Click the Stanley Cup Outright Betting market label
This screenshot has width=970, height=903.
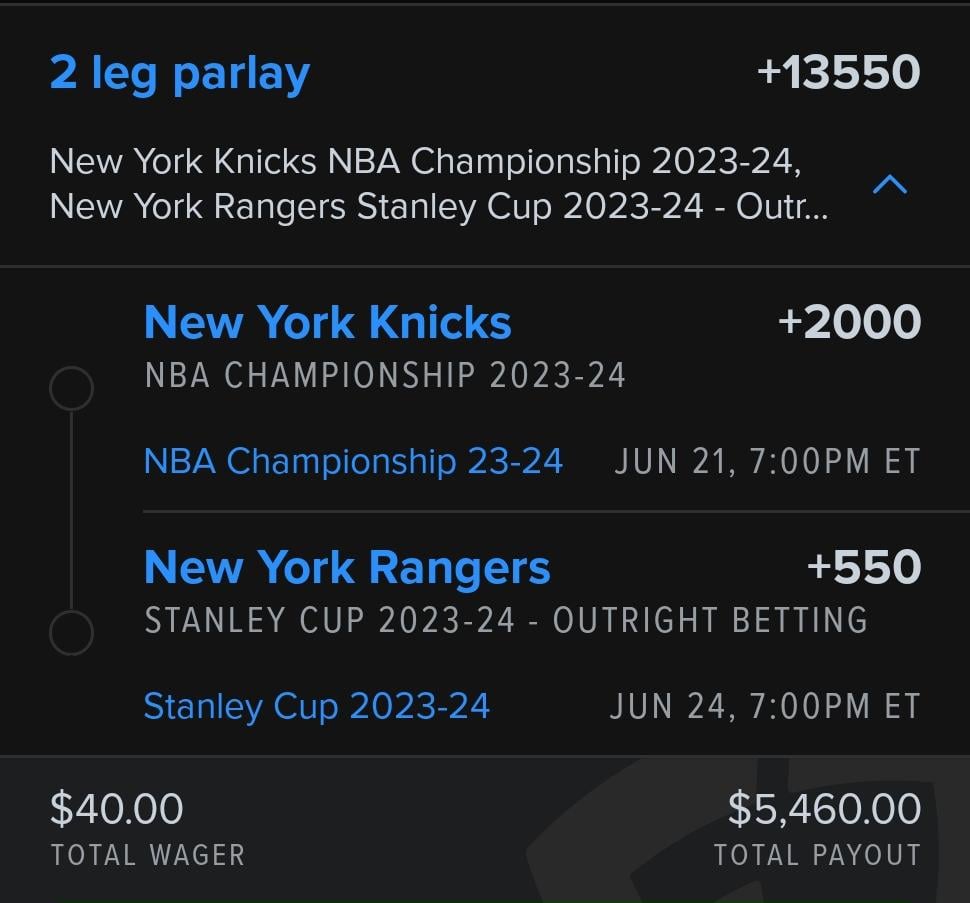click(x=506, y=620)
